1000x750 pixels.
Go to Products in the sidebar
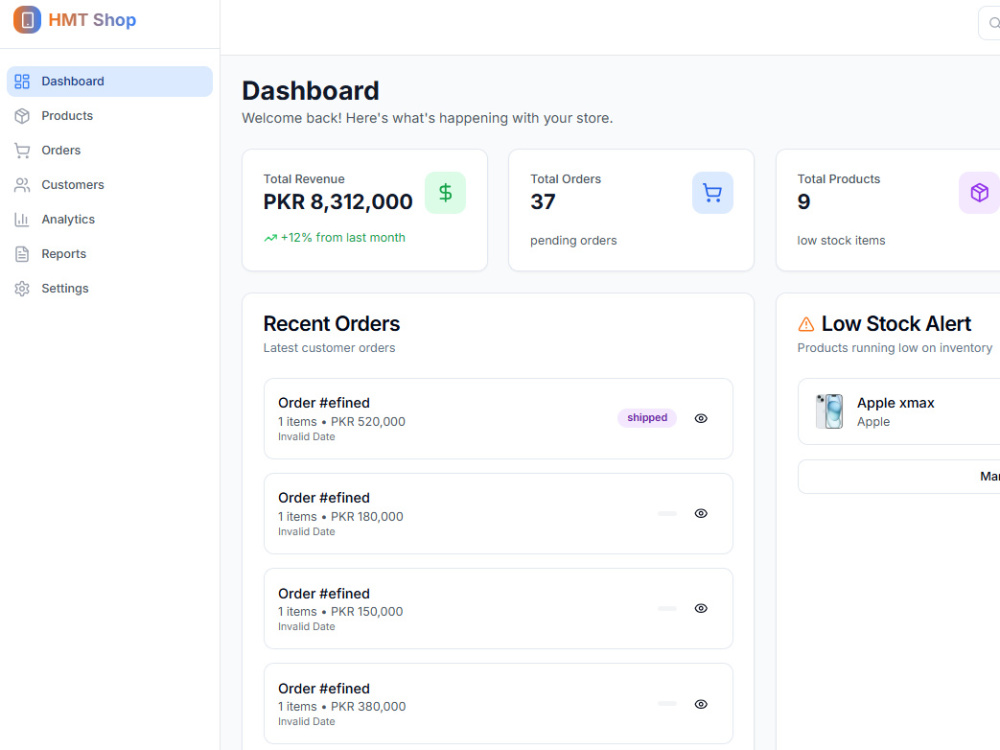click(x=110, y=116)
